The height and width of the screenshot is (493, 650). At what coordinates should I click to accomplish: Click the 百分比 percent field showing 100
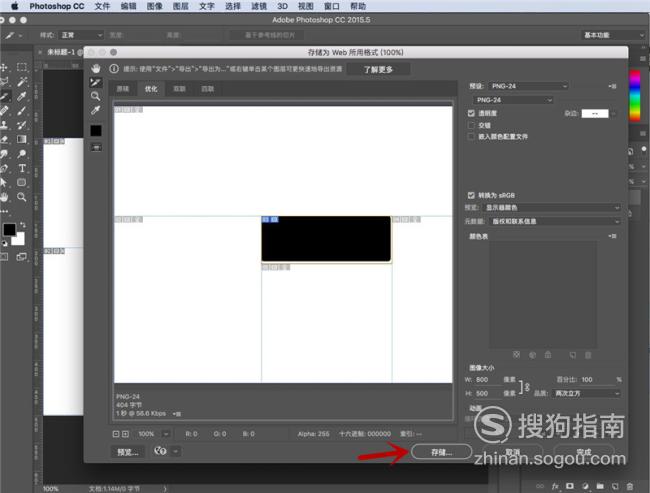tap(596, 379)
